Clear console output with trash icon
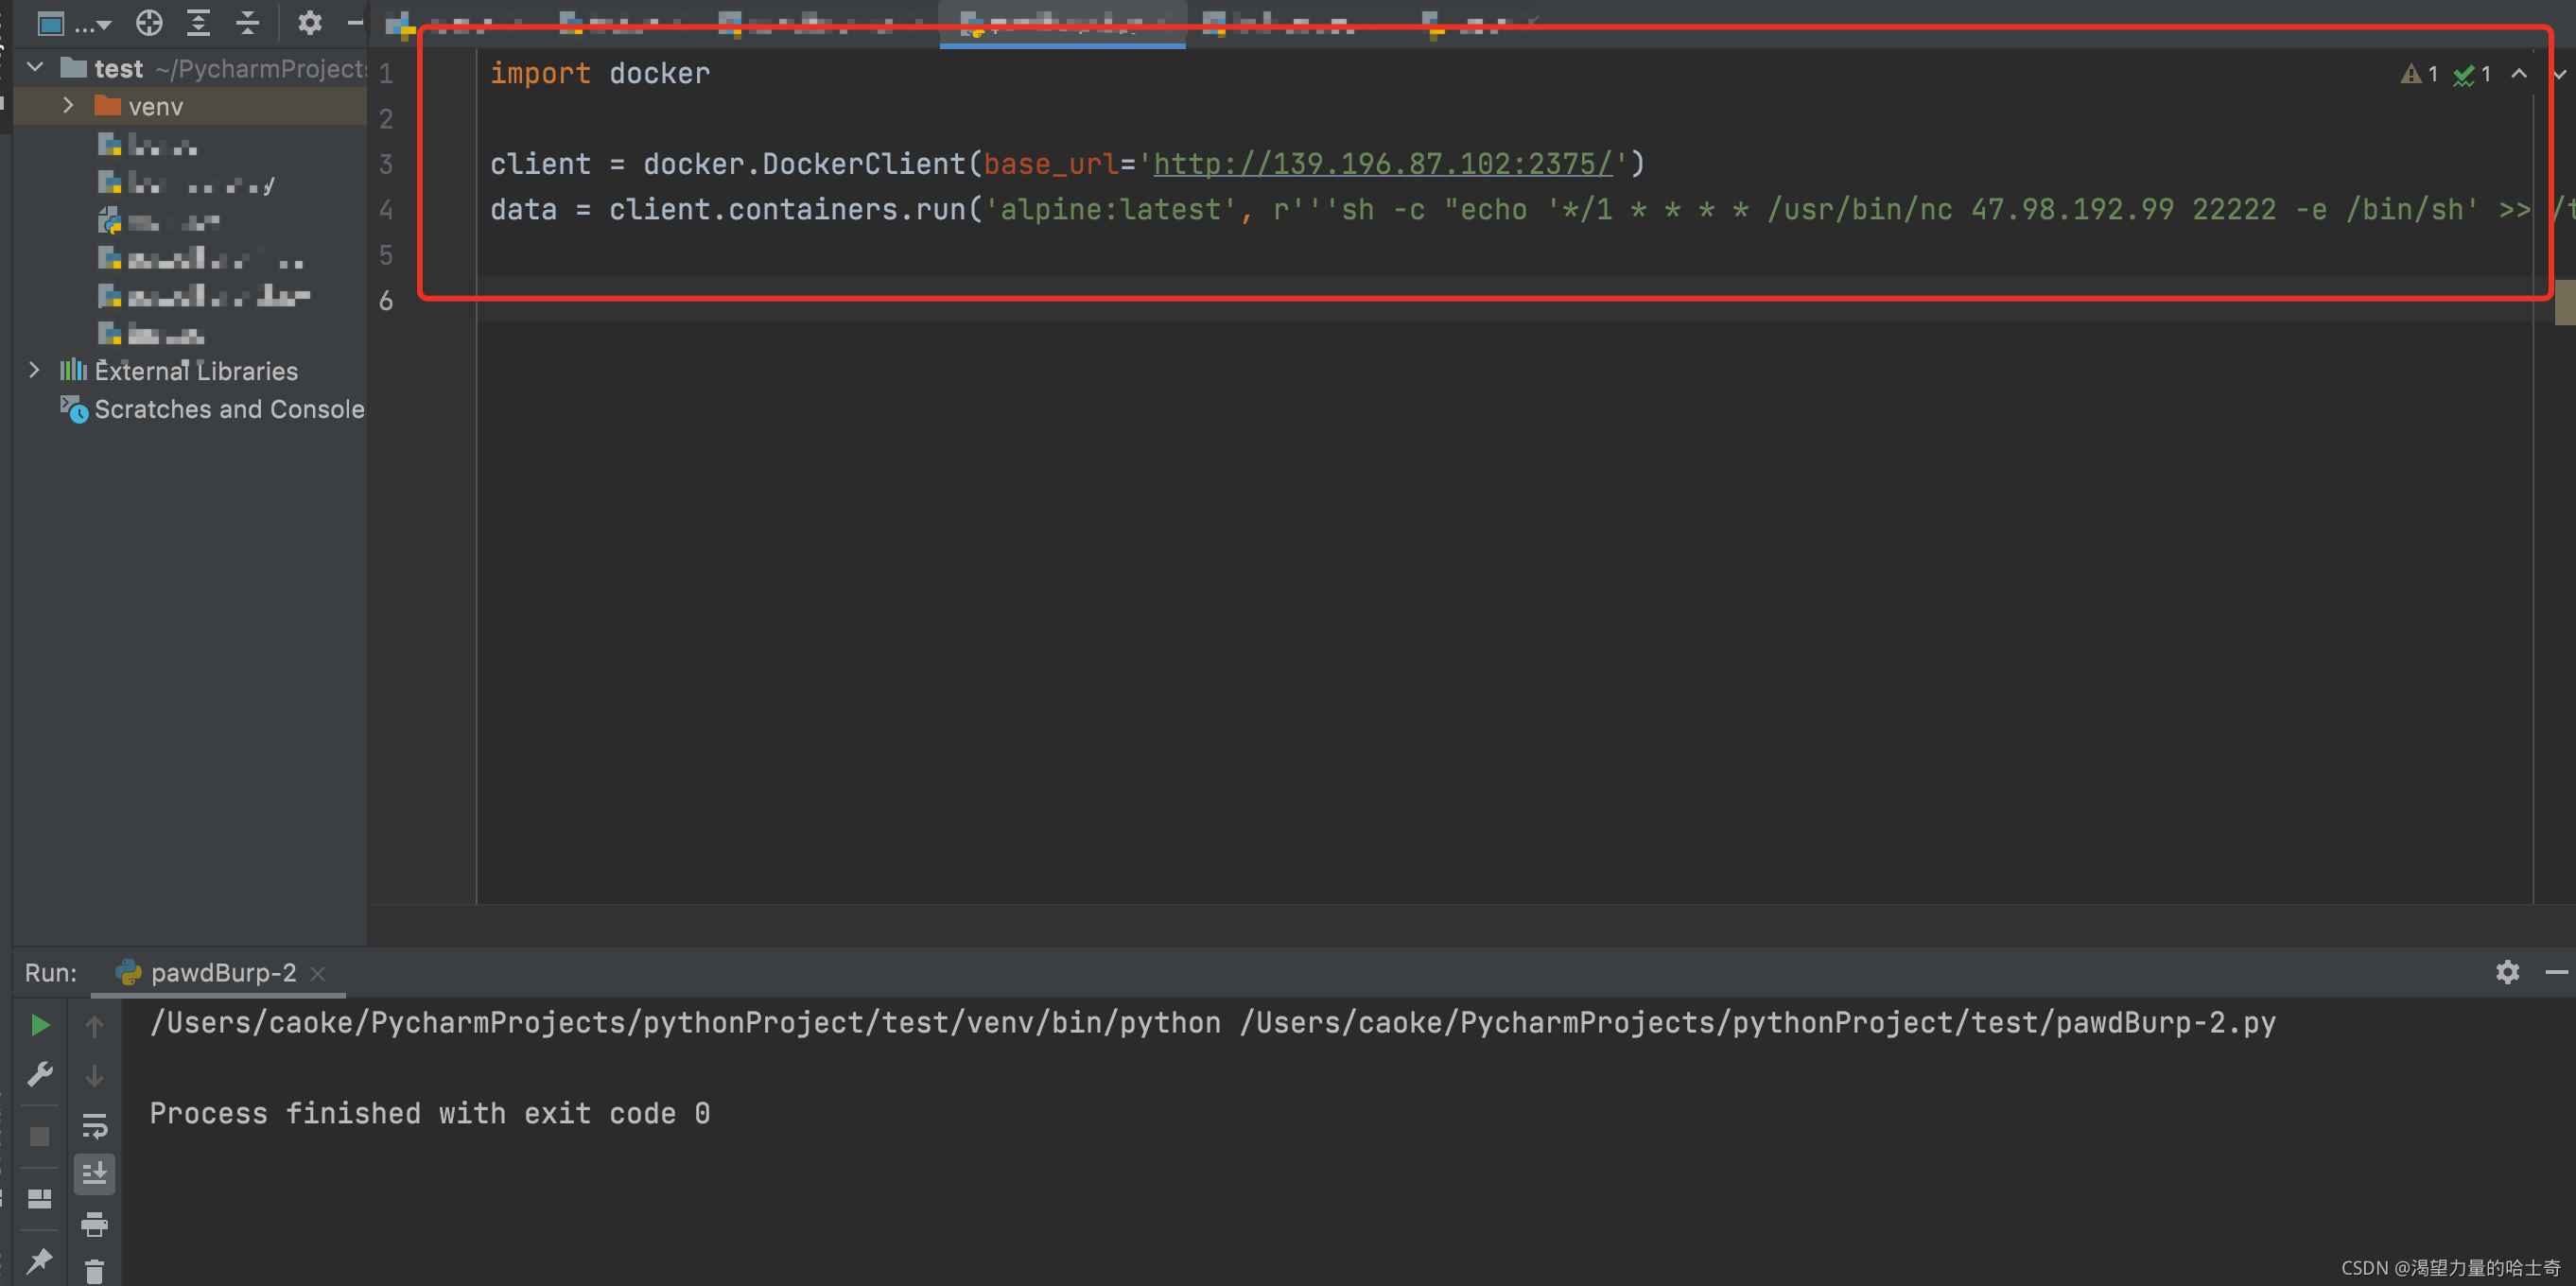This screenshot has width=2576, height=1286. [94, 1271]
